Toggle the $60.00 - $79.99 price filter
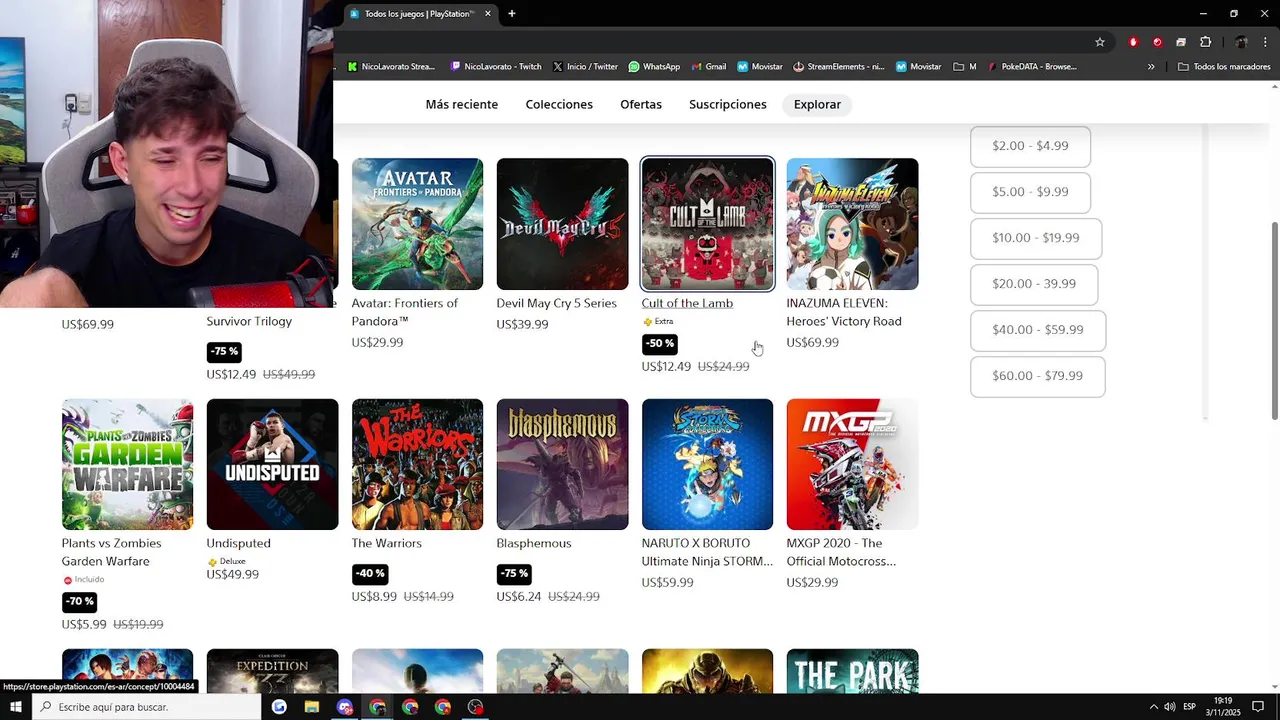 point(1038,376)
